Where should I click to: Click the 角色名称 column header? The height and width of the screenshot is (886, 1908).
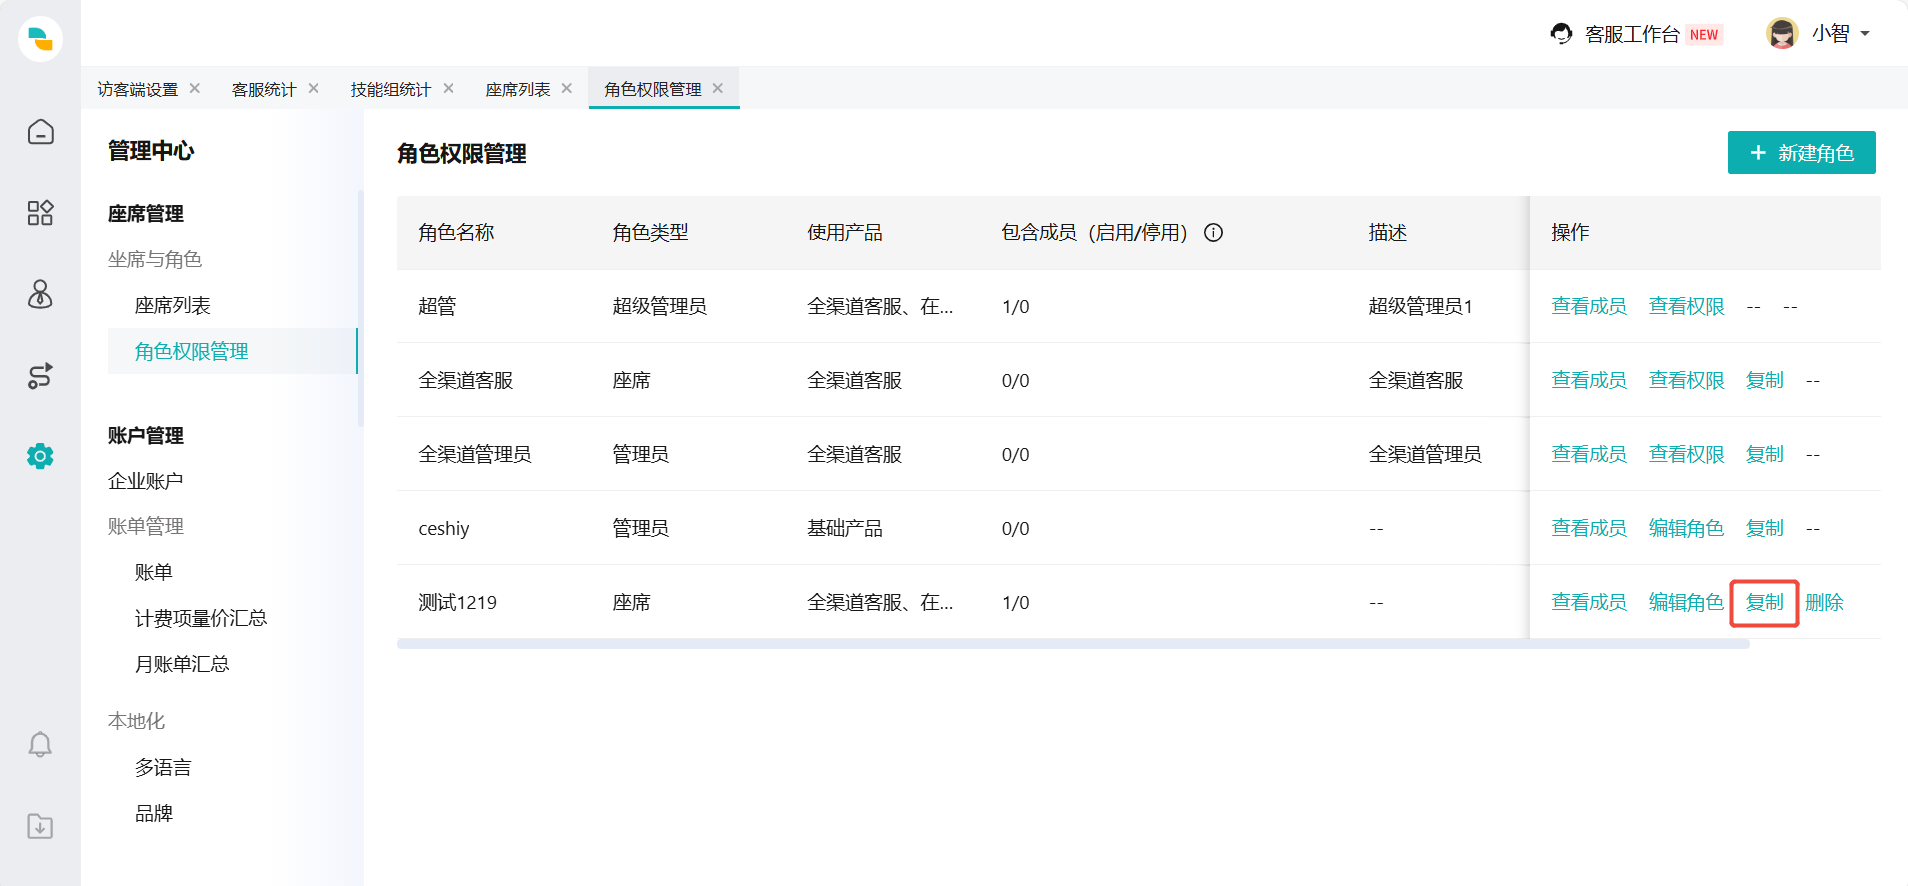[457, 233]
